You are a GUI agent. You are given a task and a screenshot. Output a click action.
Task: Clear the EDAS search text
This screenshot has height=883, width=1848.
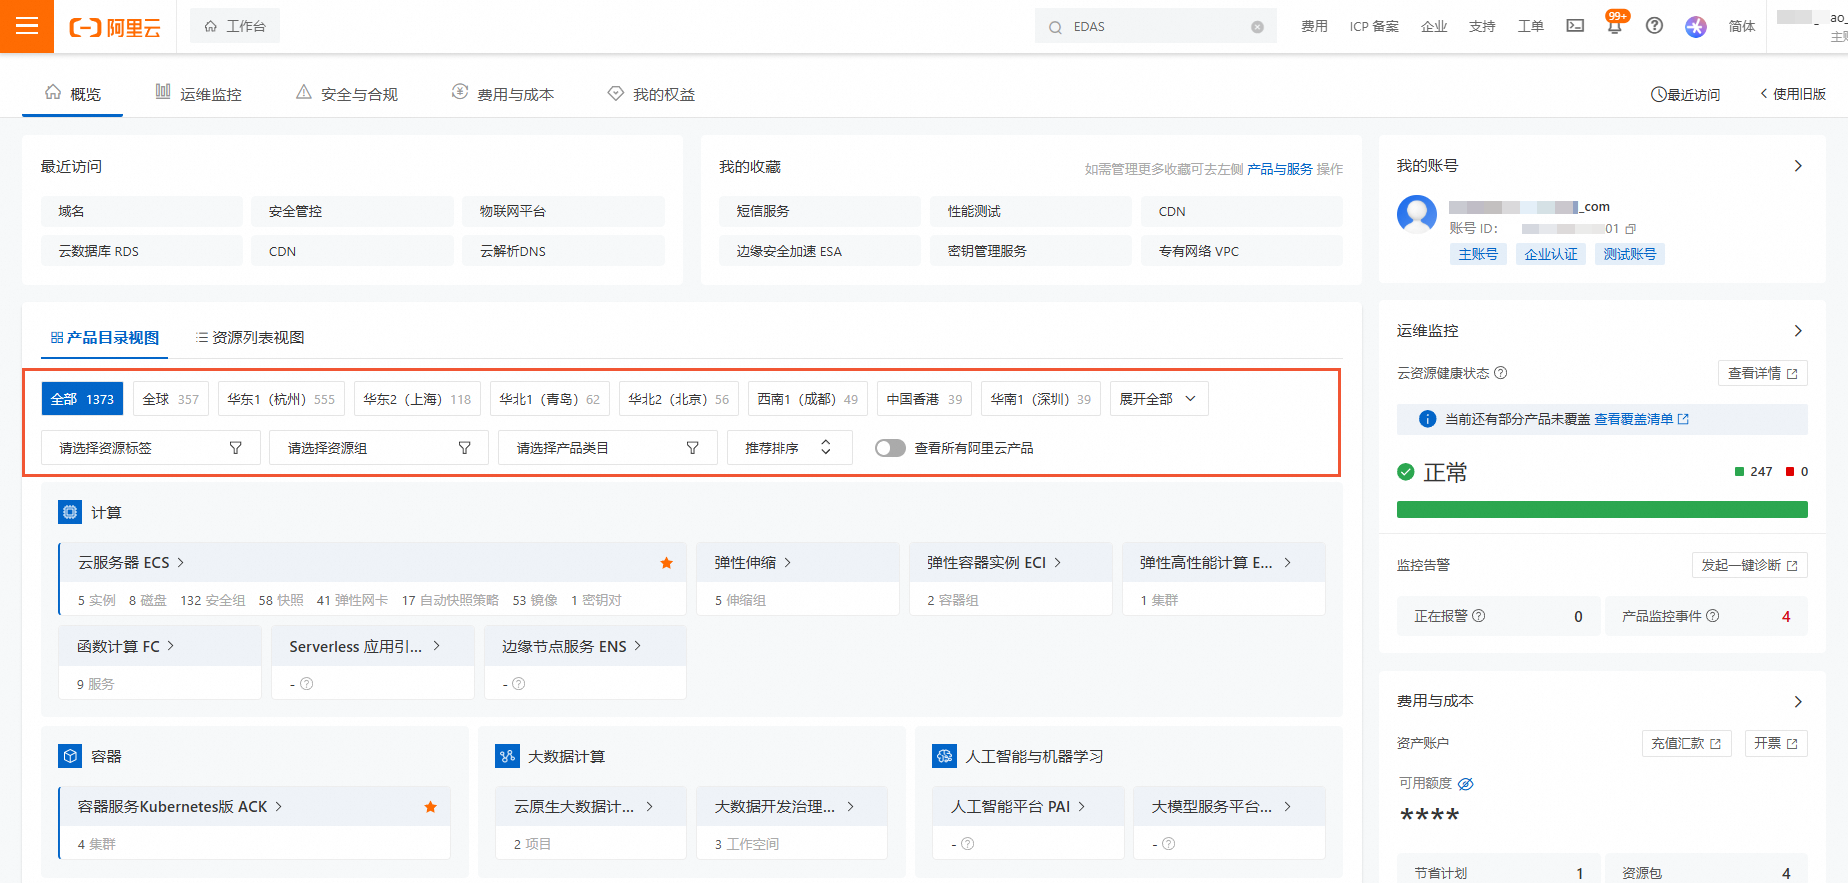[x=1257, y=27]
